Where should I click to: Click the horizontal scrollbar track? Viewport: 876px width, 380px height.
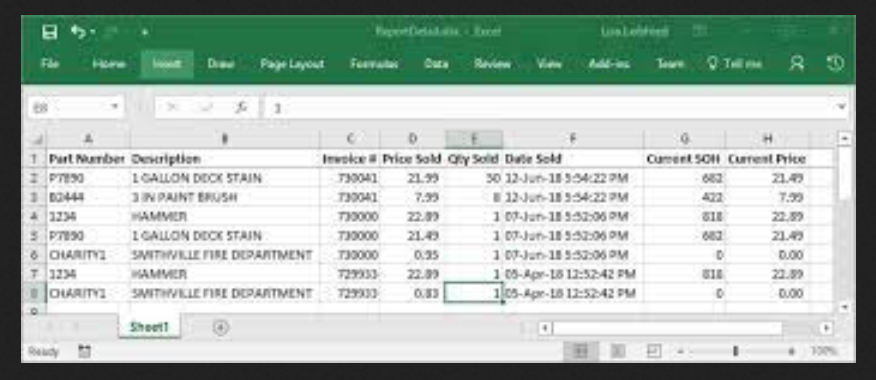[800, 328]
